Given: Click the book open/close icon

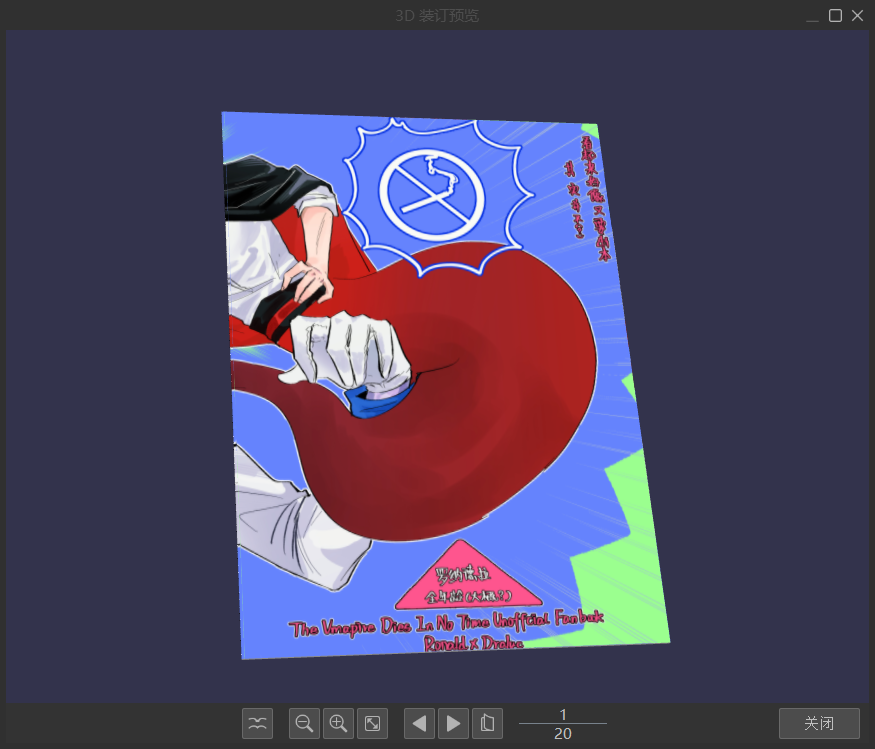Looking at the screenshot, I should (487, 723).
